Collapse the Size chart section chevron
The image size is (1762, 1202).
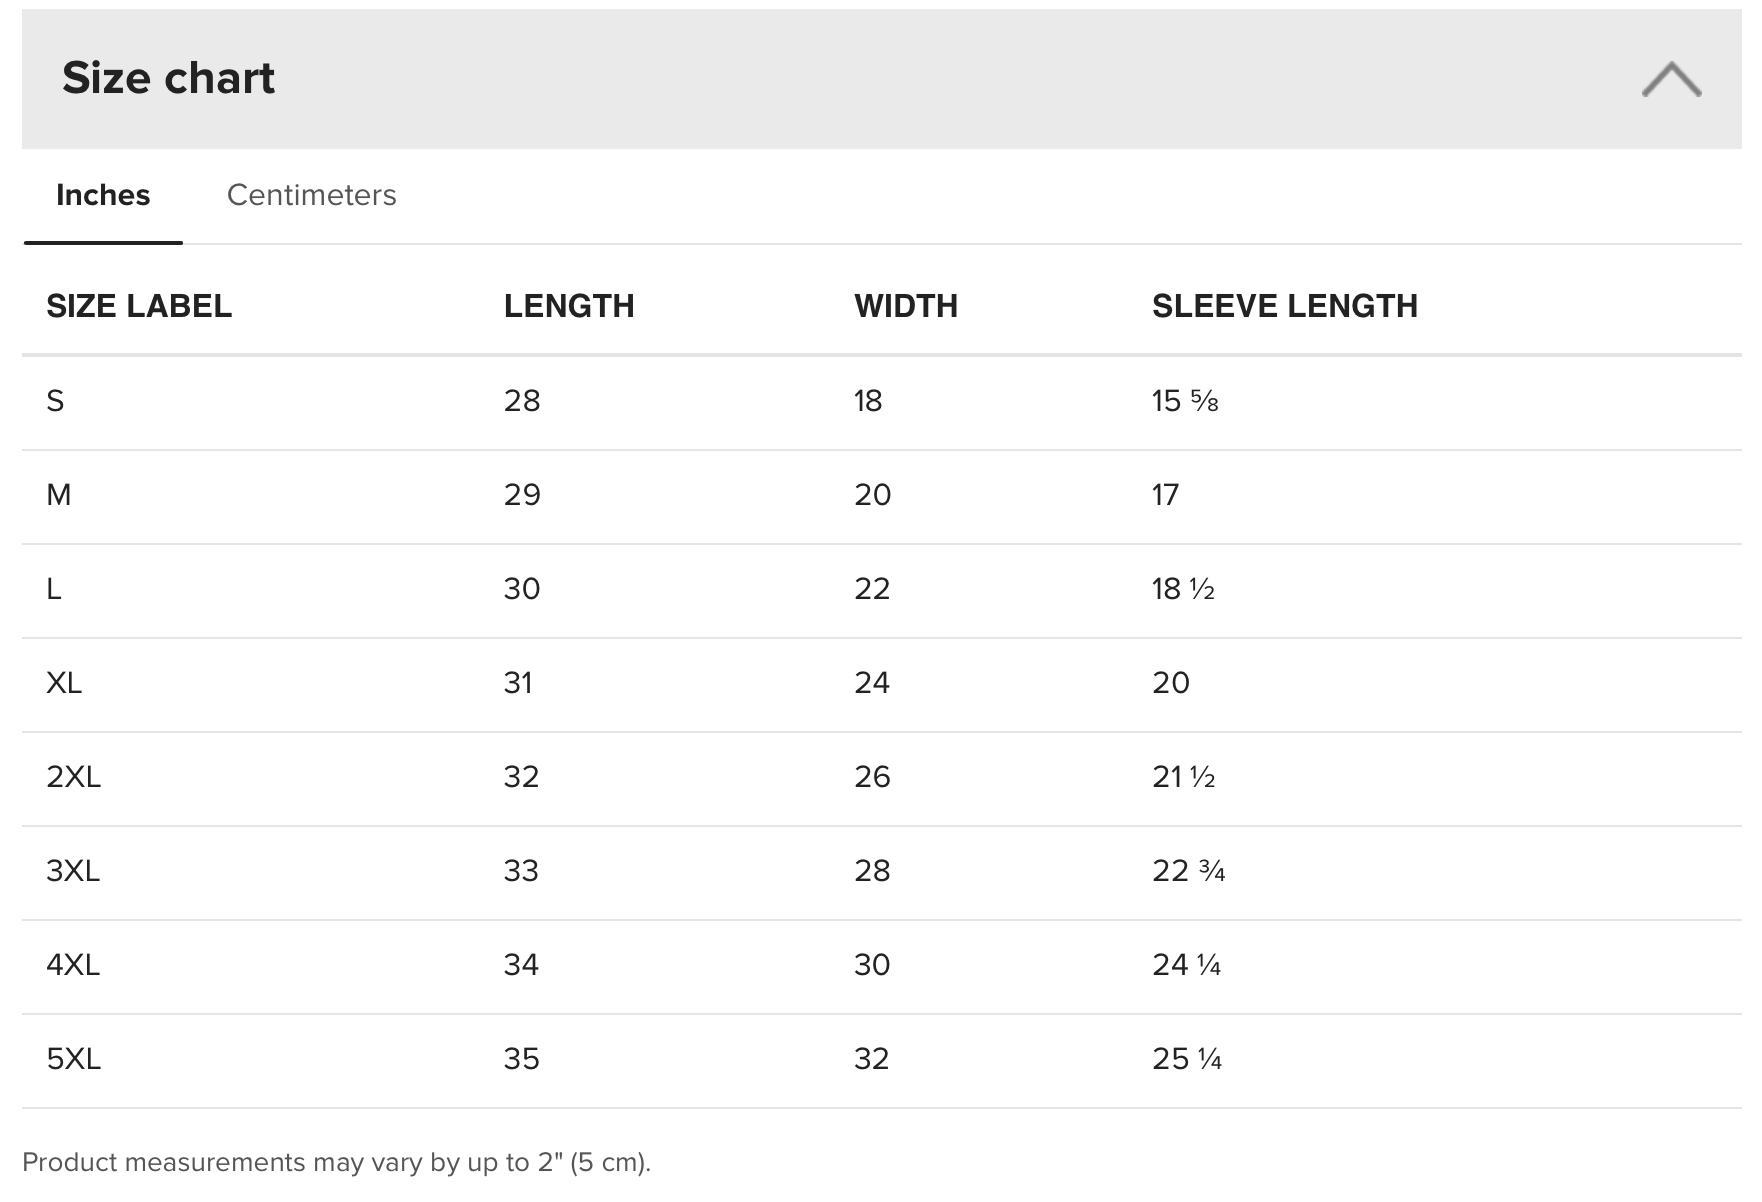coord(1671,79)
